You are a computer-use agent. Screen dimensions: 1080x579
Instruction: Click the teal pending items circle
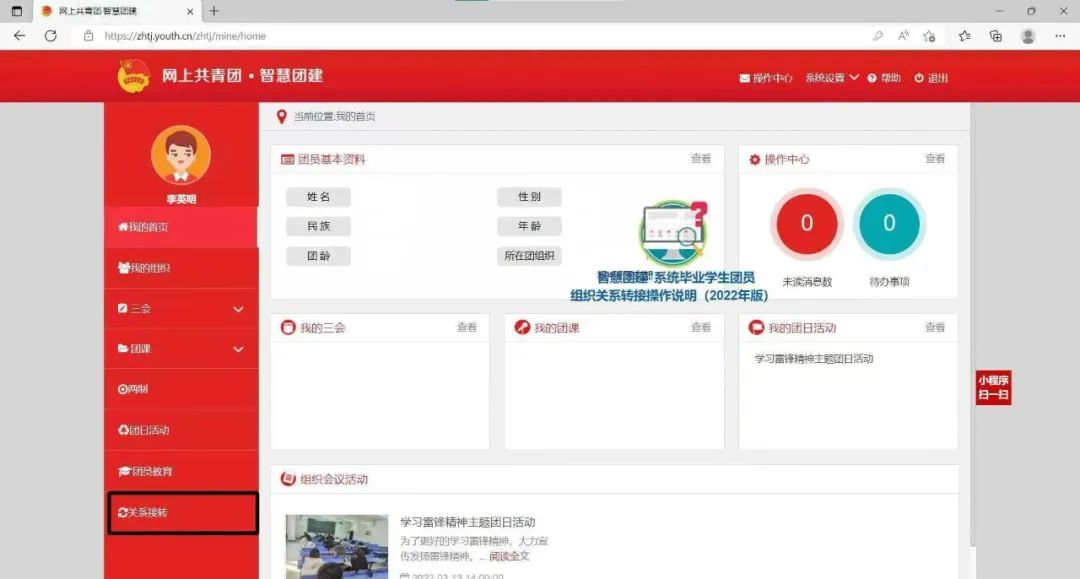(889, 224)
